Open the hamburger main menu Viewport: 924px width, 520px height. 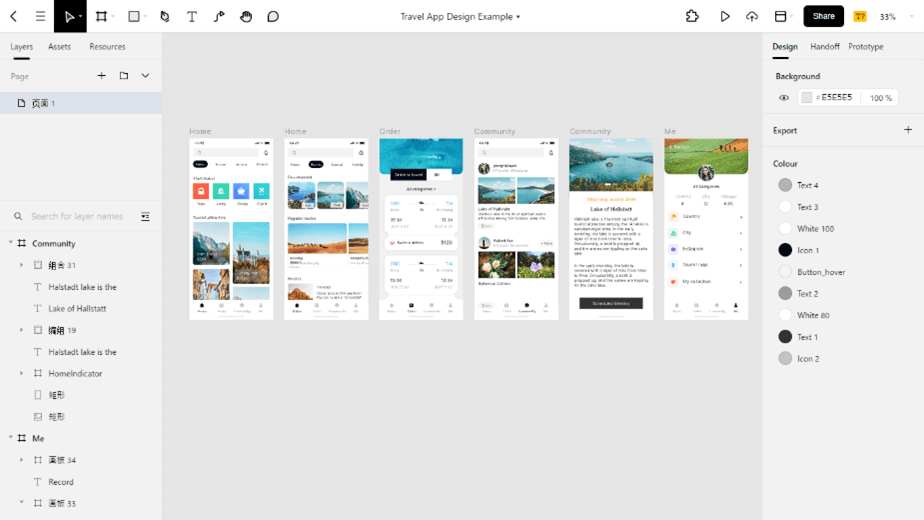pos(40,17)
